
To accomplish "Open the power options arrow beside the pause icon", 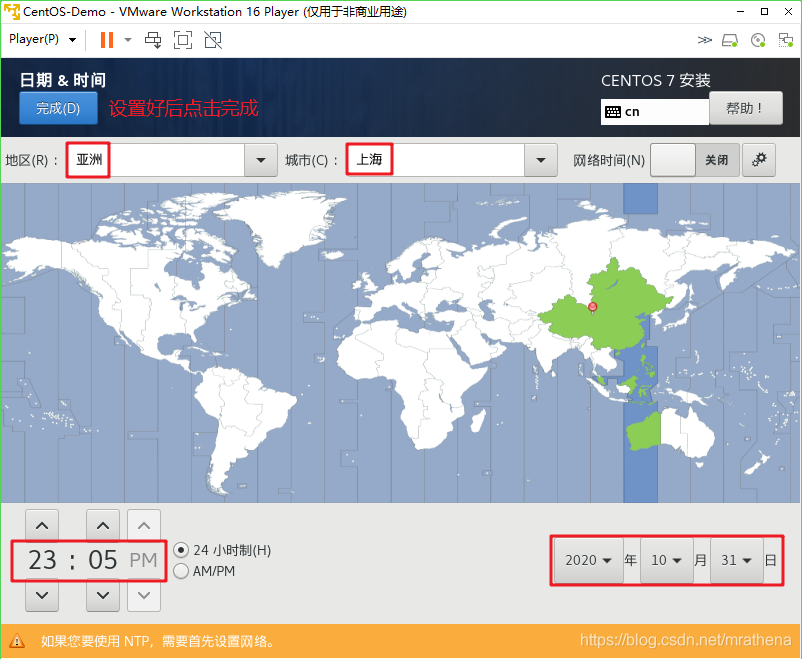I will pos(128,39).
